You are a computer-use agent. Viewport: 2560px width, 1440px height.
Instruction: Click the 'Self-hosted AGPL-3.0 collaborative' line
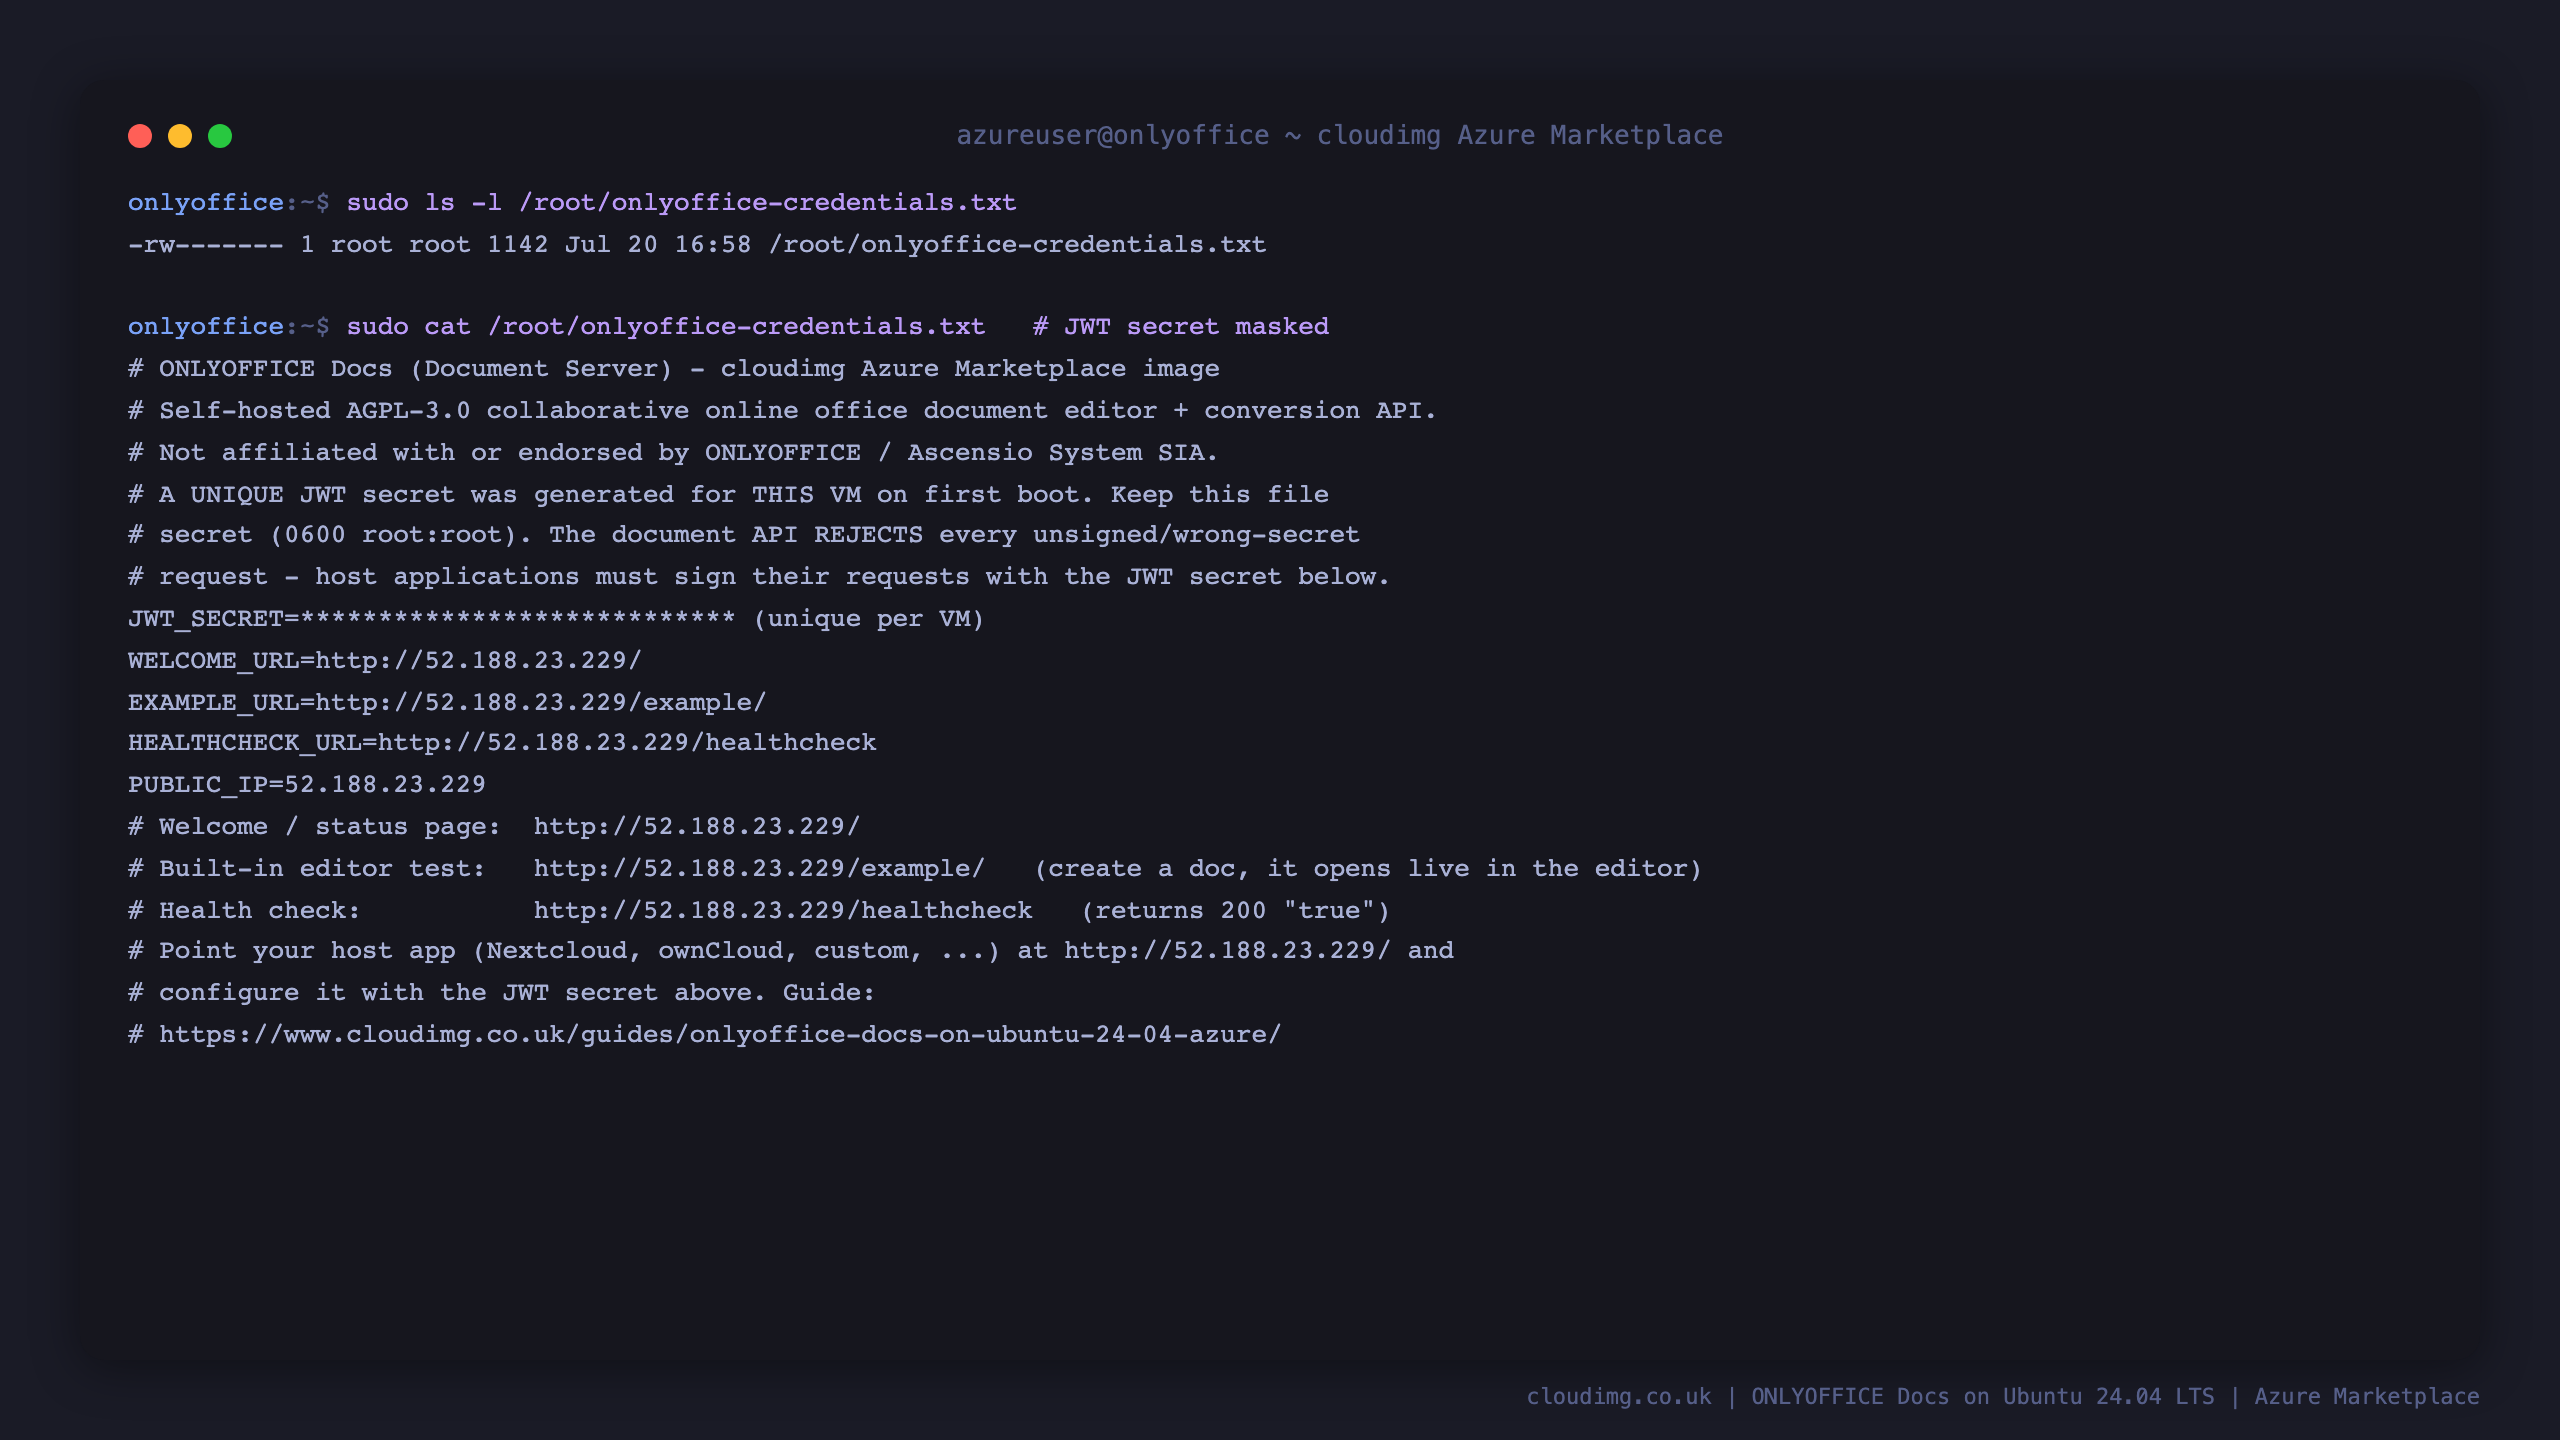(x=782, y=411)
